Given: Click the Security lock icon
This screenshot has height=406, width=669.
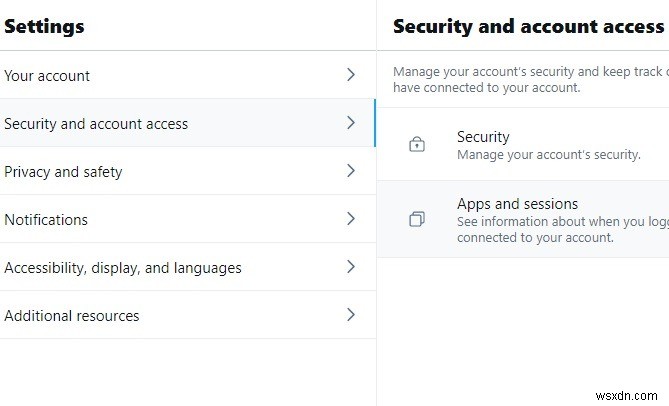Looking at the screenshot, I should point(417,145).
